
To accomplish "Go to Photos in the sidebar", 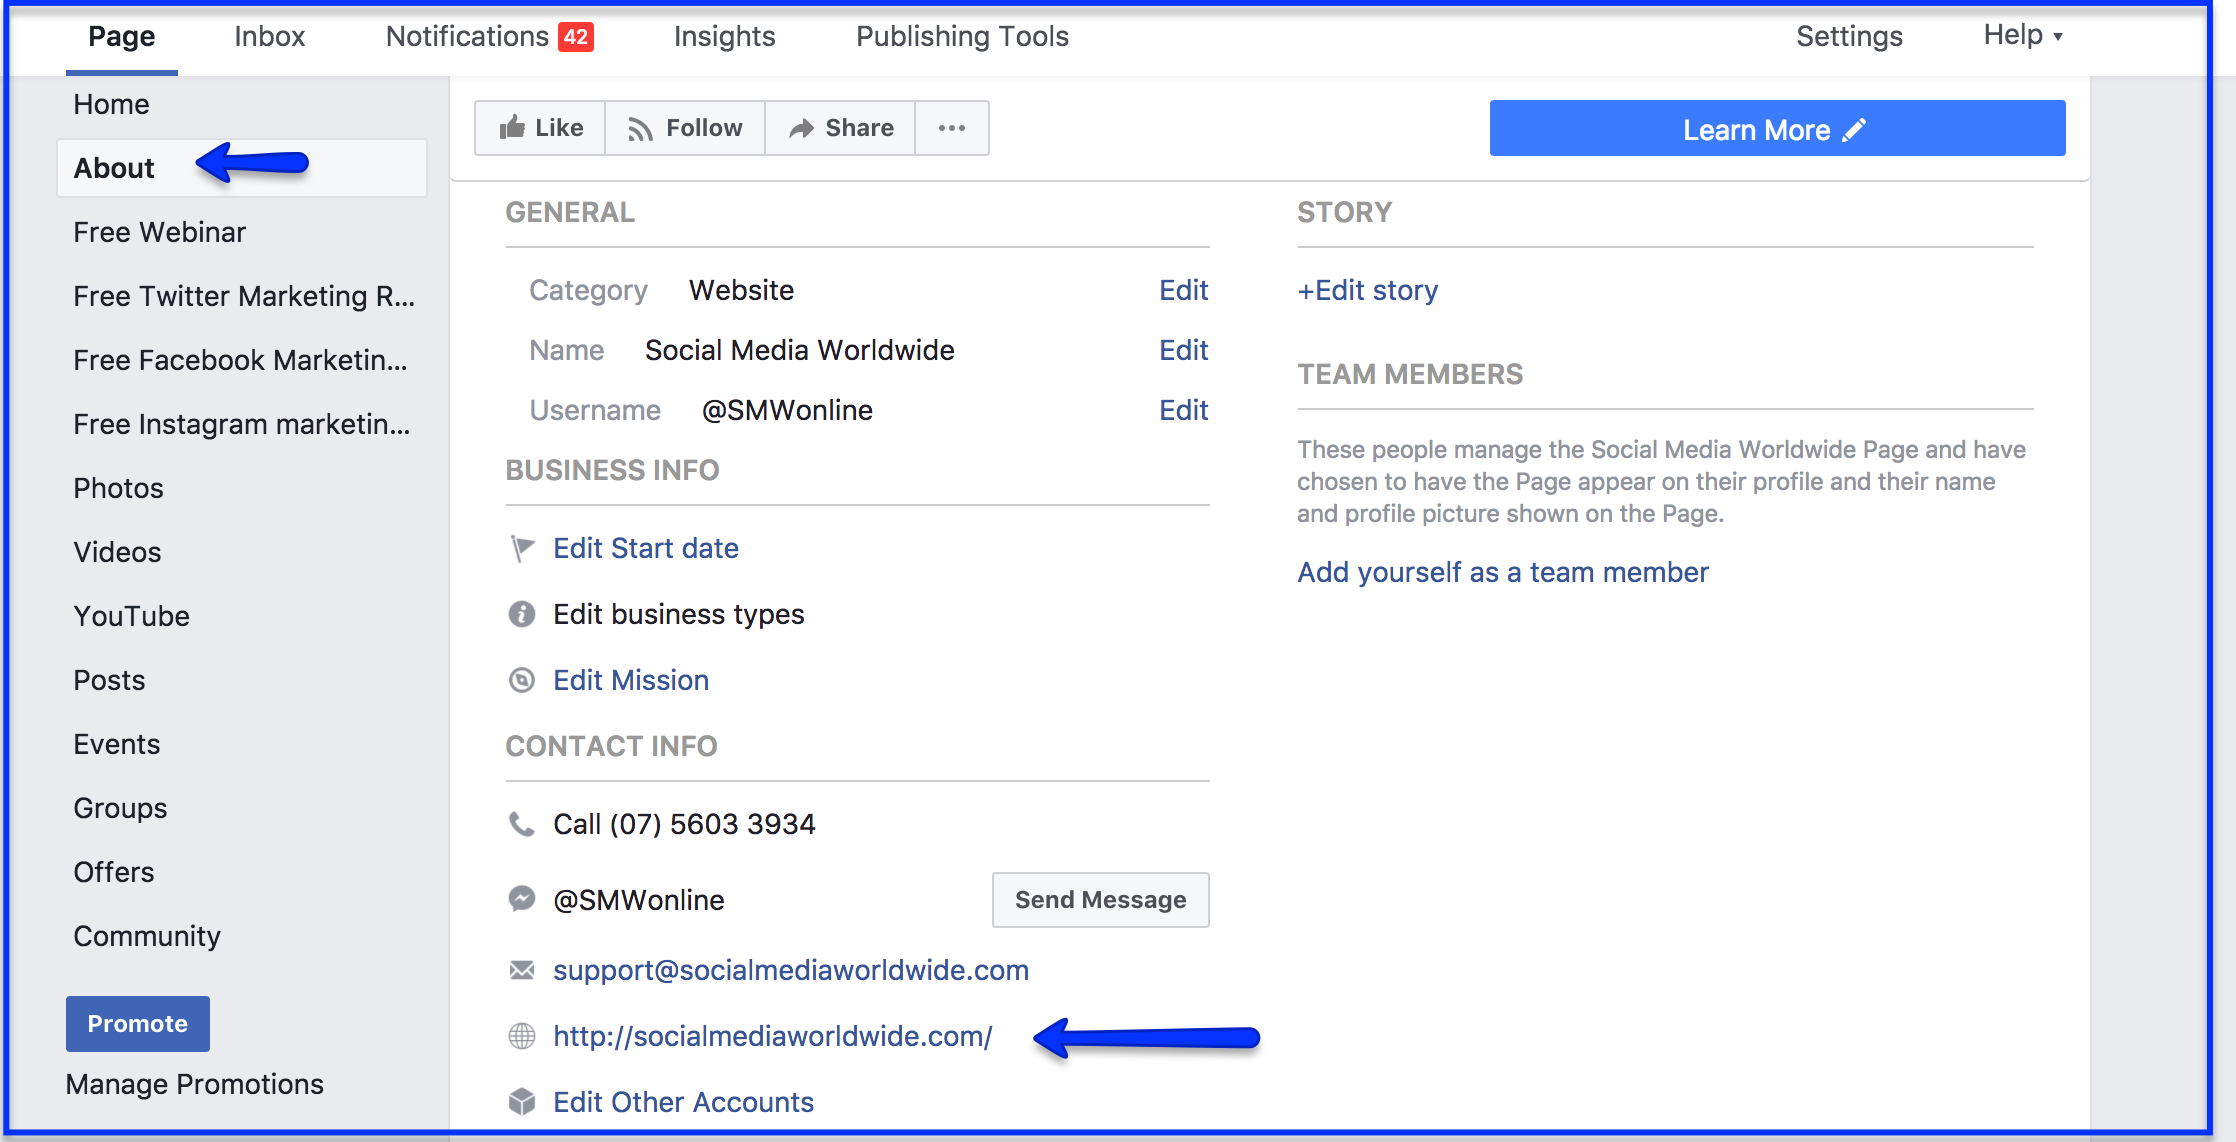I will click(118, 488).
